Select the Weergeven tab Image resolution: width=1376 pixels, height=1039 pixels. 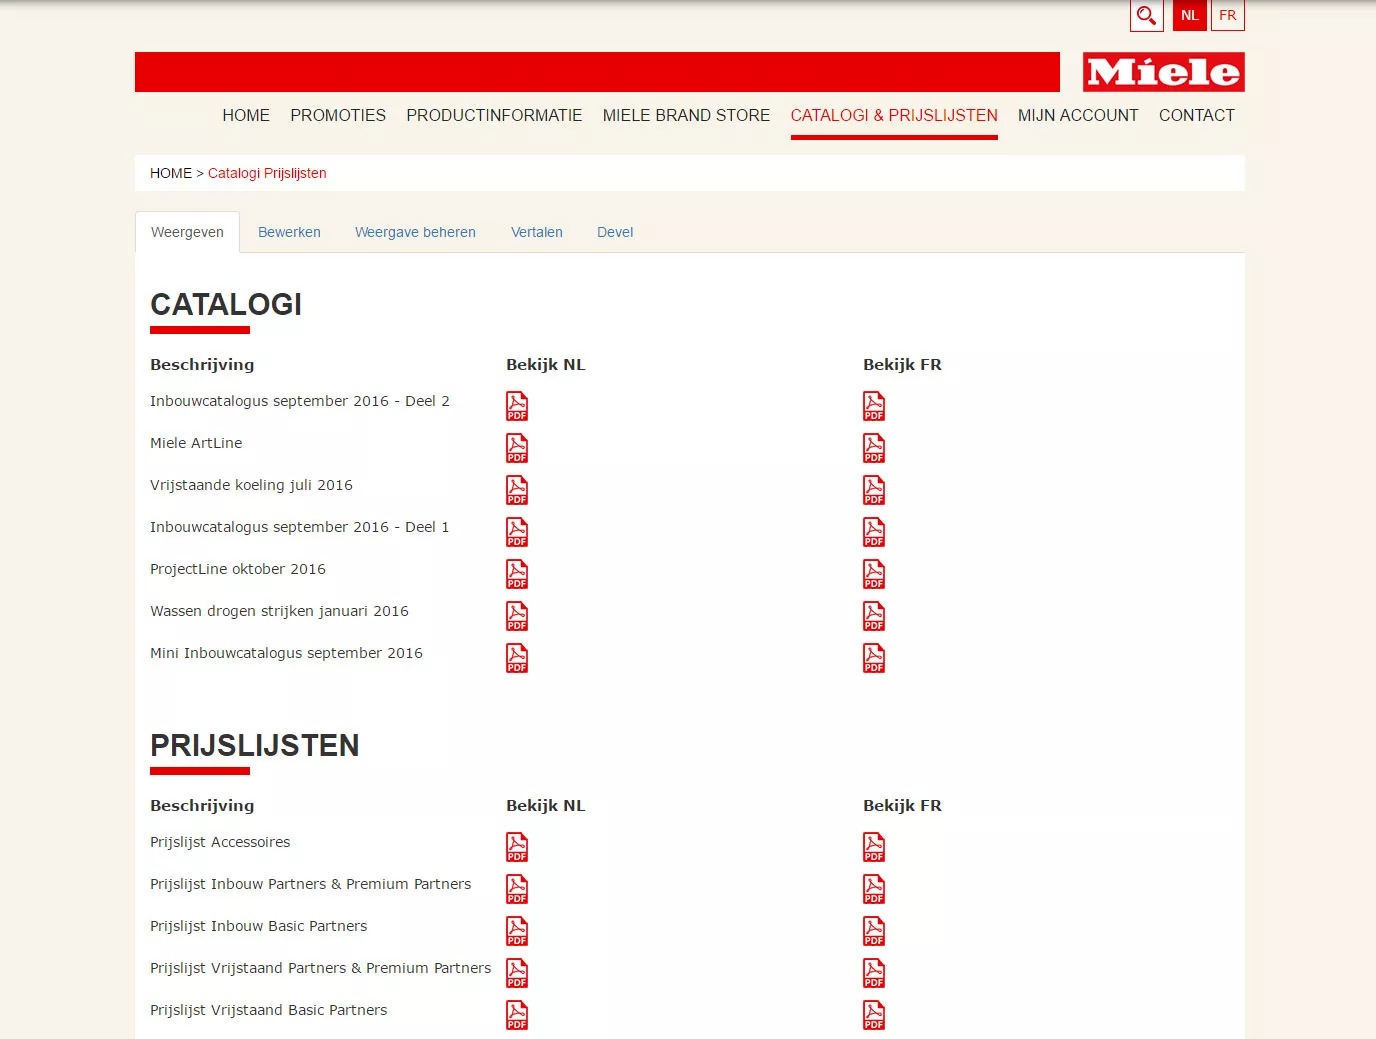(x=187, y=232)
